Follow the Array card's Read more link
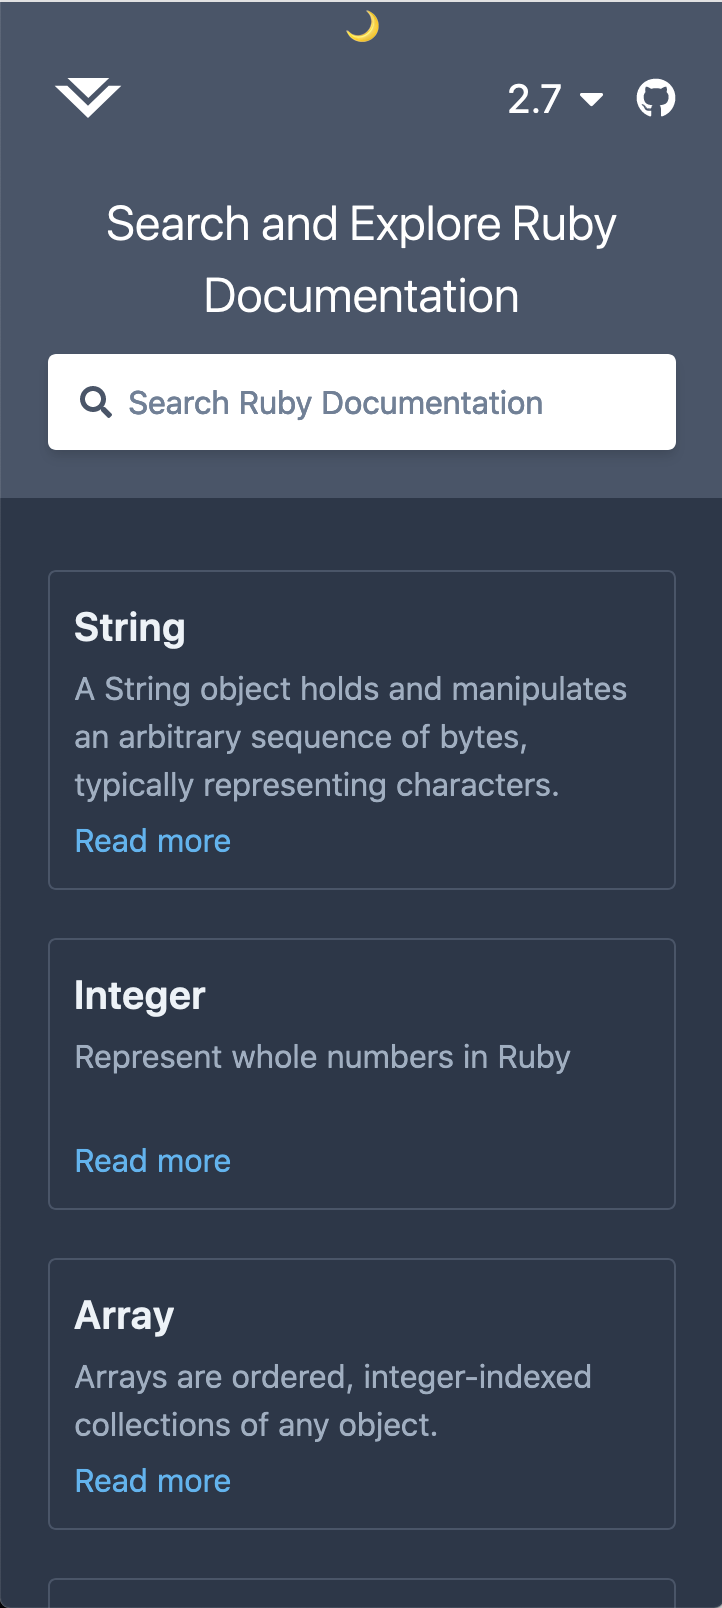The image size is (722, 1608). tap(153, 1481)
